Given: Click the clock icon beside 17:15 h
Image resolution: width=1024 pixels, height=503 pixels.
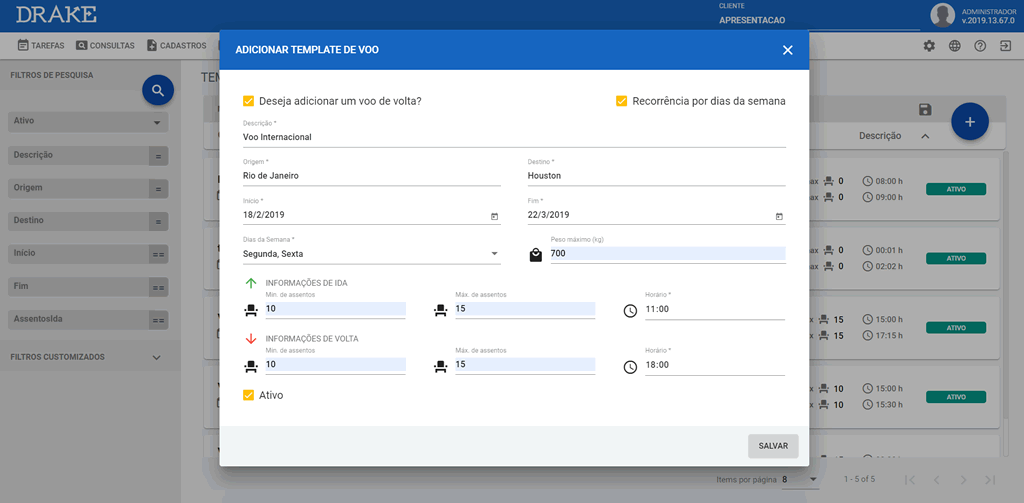Looking at the screenshot, I should [868, 336].
